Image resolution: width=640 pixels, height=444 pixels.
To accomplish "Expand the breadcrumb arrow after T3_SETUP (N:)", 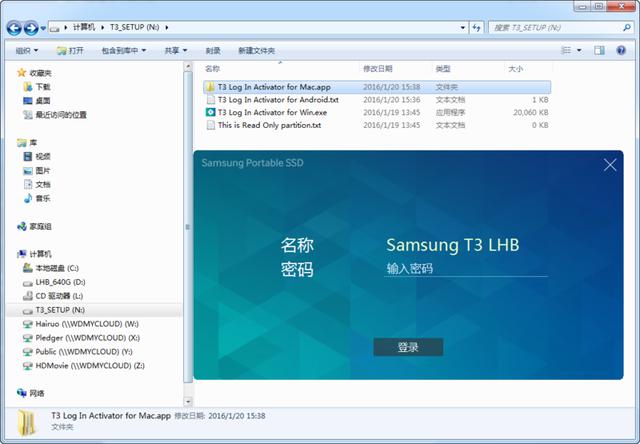I will pyautogui.click(x=167, y=28).
